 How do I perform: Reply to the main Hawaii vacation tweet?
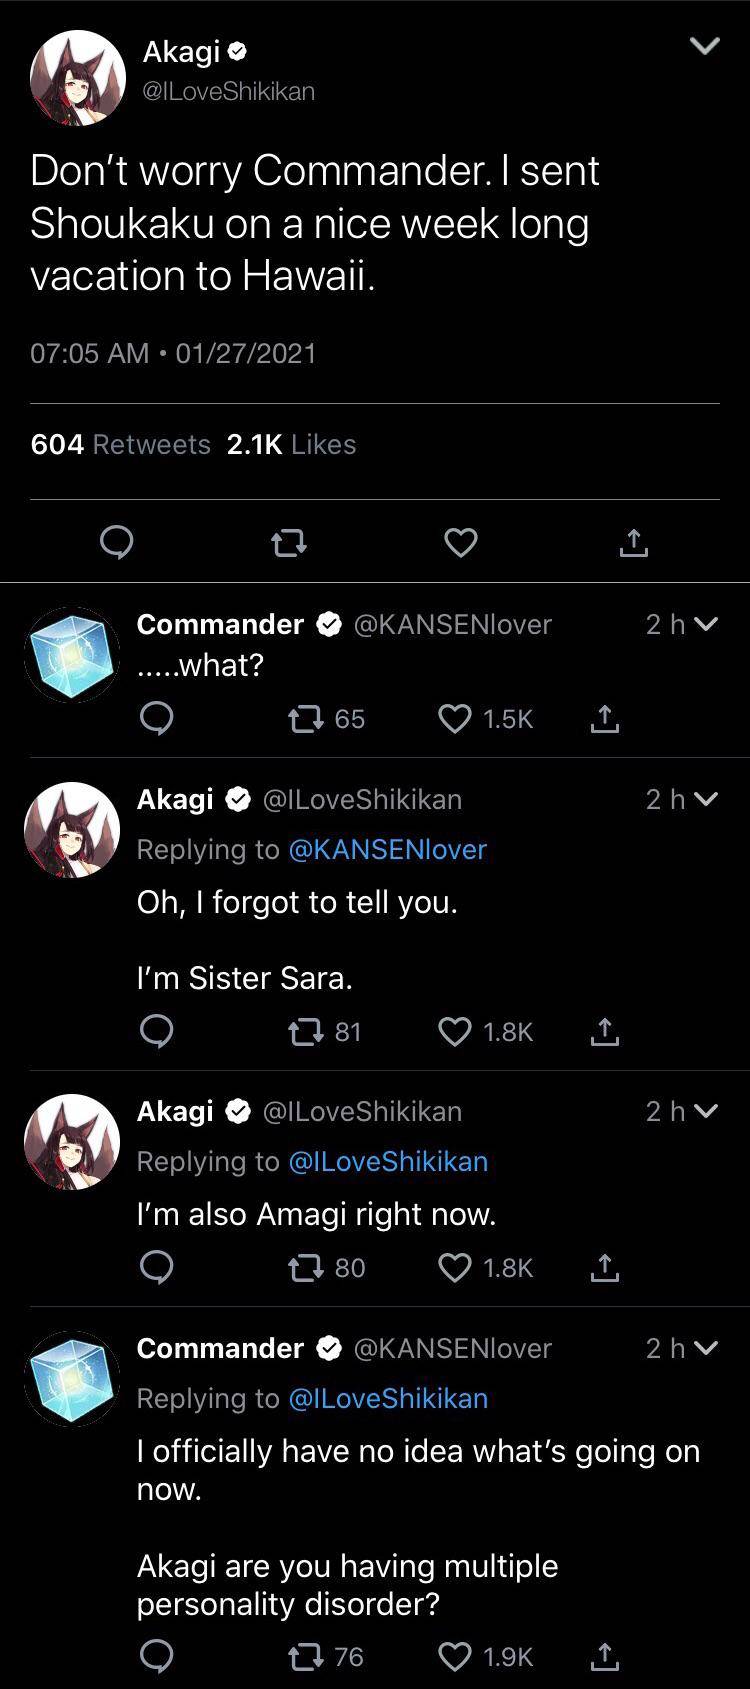coord(117,543)
